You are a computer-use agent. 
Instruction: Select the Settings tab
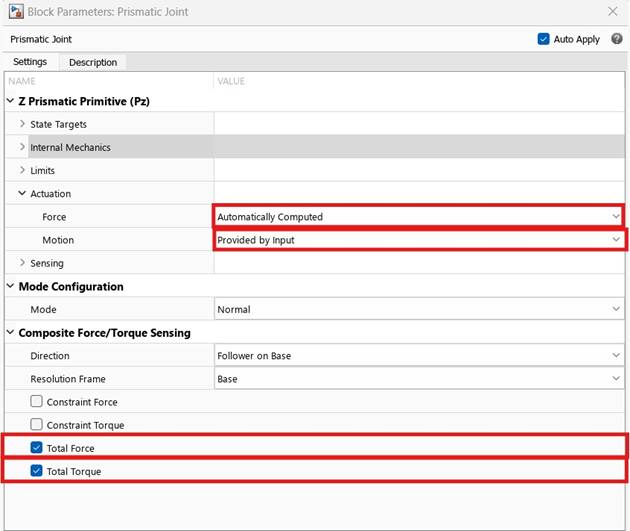[30, 62]
